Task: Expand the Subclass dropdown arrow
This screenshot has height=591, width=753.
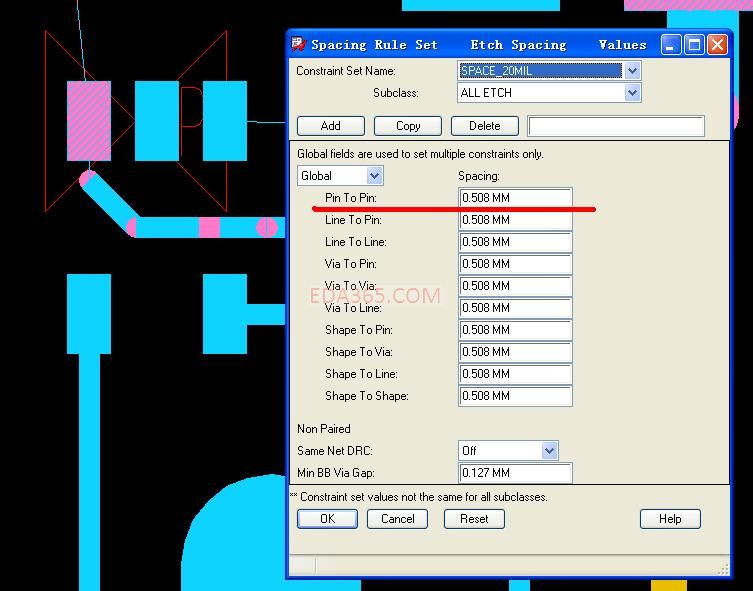Action: [632, 93]
